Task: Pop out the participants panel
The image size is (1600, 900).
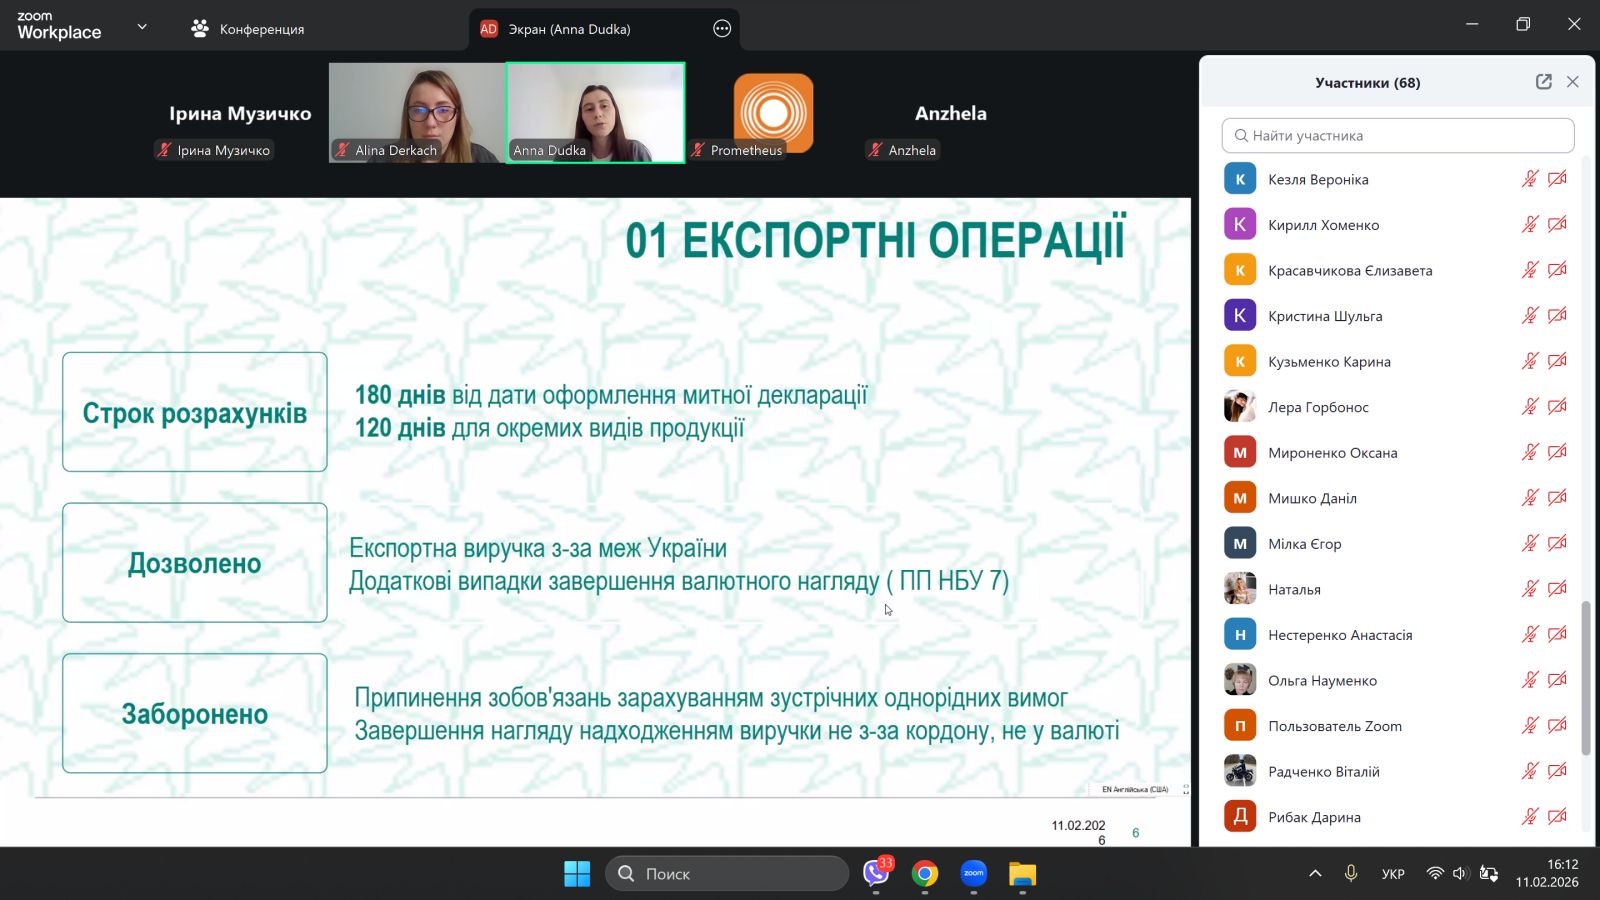Action: [1543, 82]
